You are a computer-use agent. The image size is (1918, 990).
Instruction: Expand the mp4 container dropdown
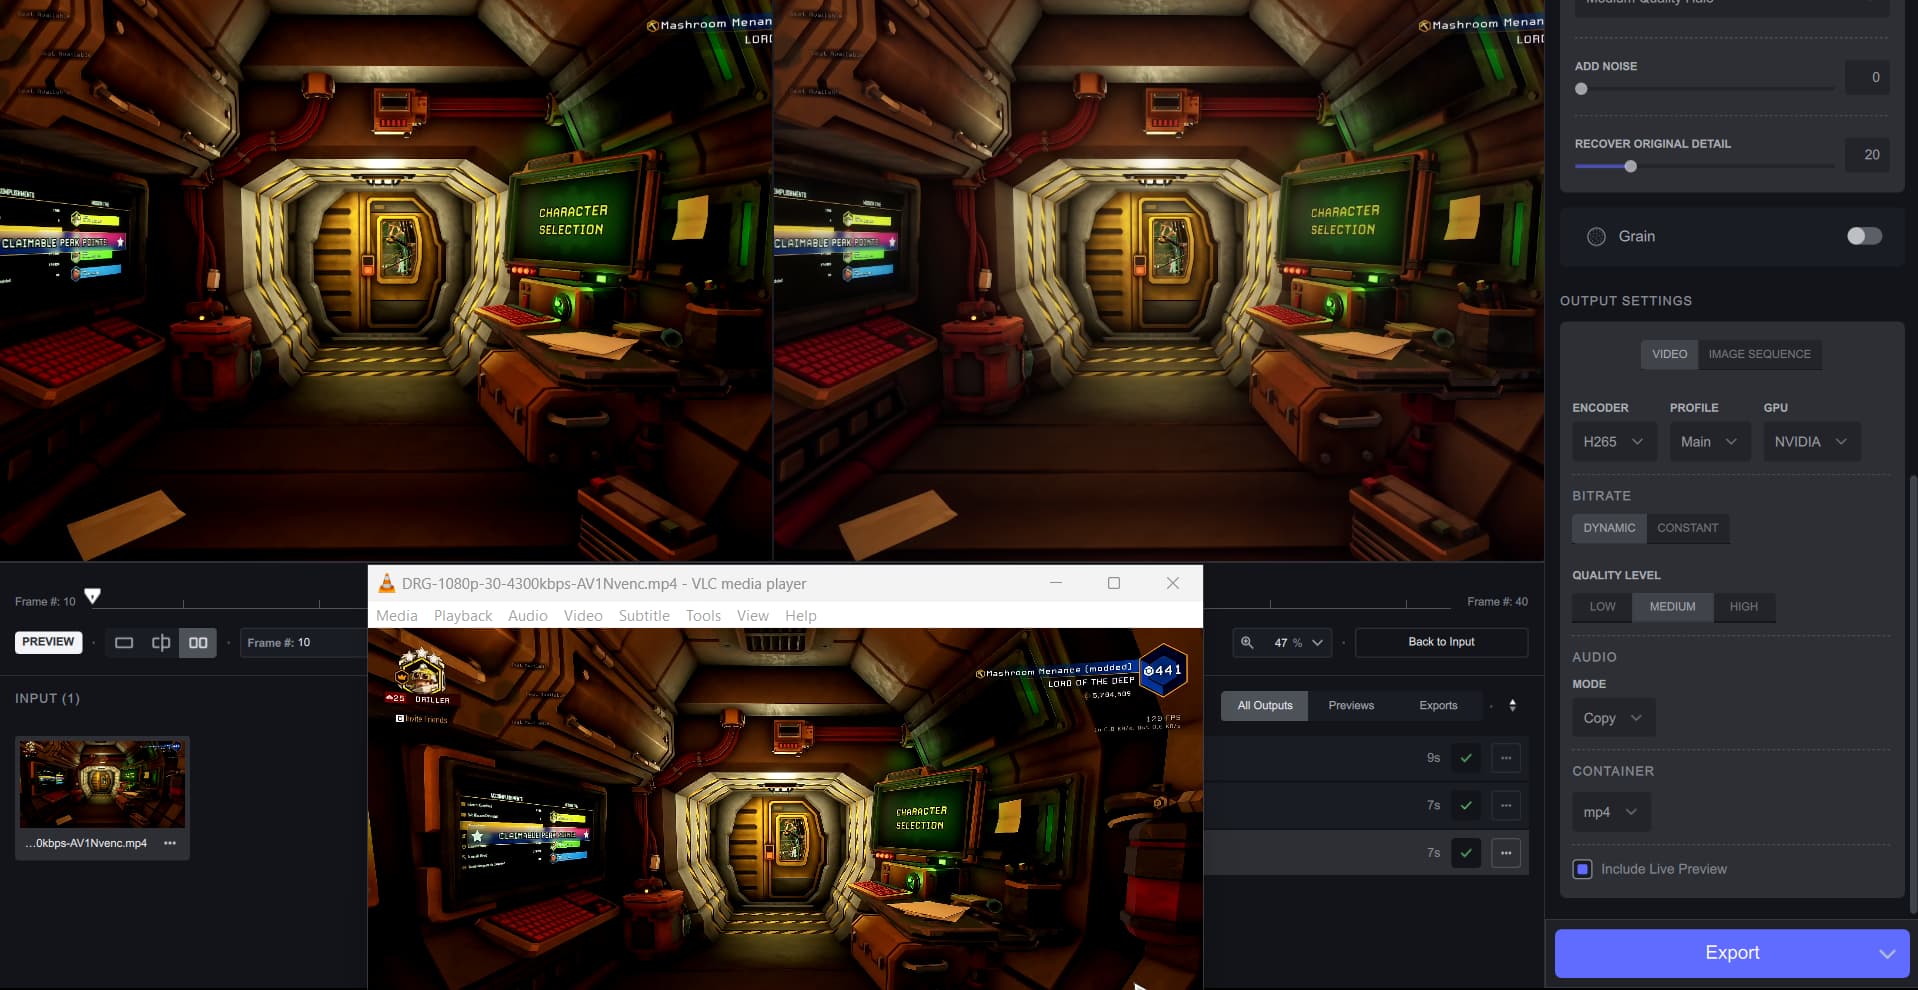(x=1610, y=812)
